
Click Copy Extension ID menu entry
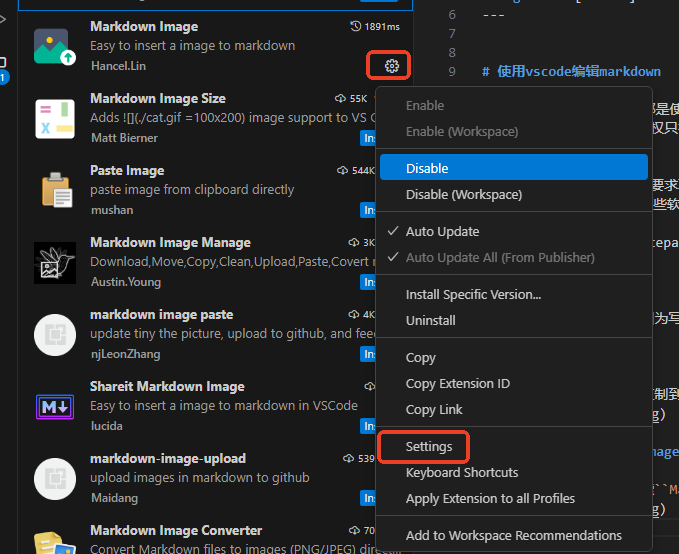tap(457, 383)
